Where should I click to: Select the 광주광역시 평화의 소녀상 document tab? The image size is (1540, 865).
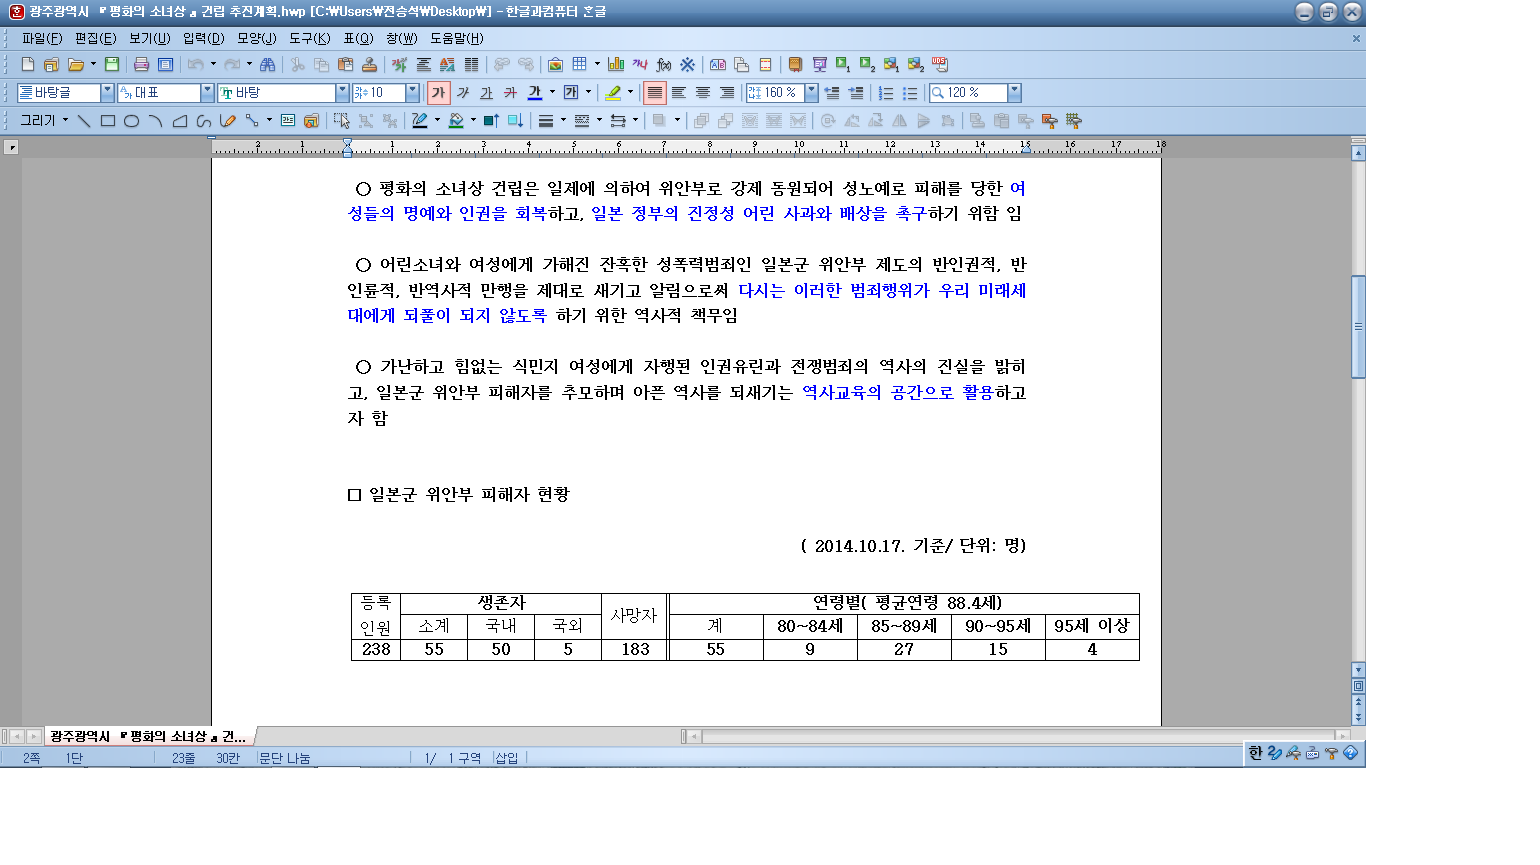[148, 736]
